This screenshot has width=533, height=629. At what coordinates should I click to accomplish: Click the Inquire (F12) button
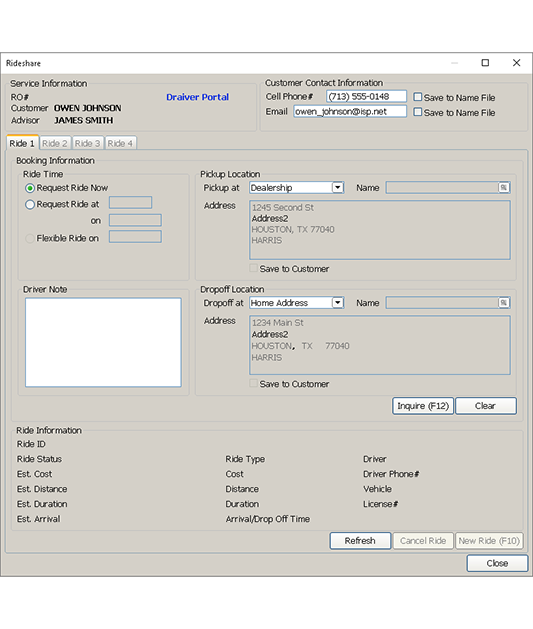423,406
